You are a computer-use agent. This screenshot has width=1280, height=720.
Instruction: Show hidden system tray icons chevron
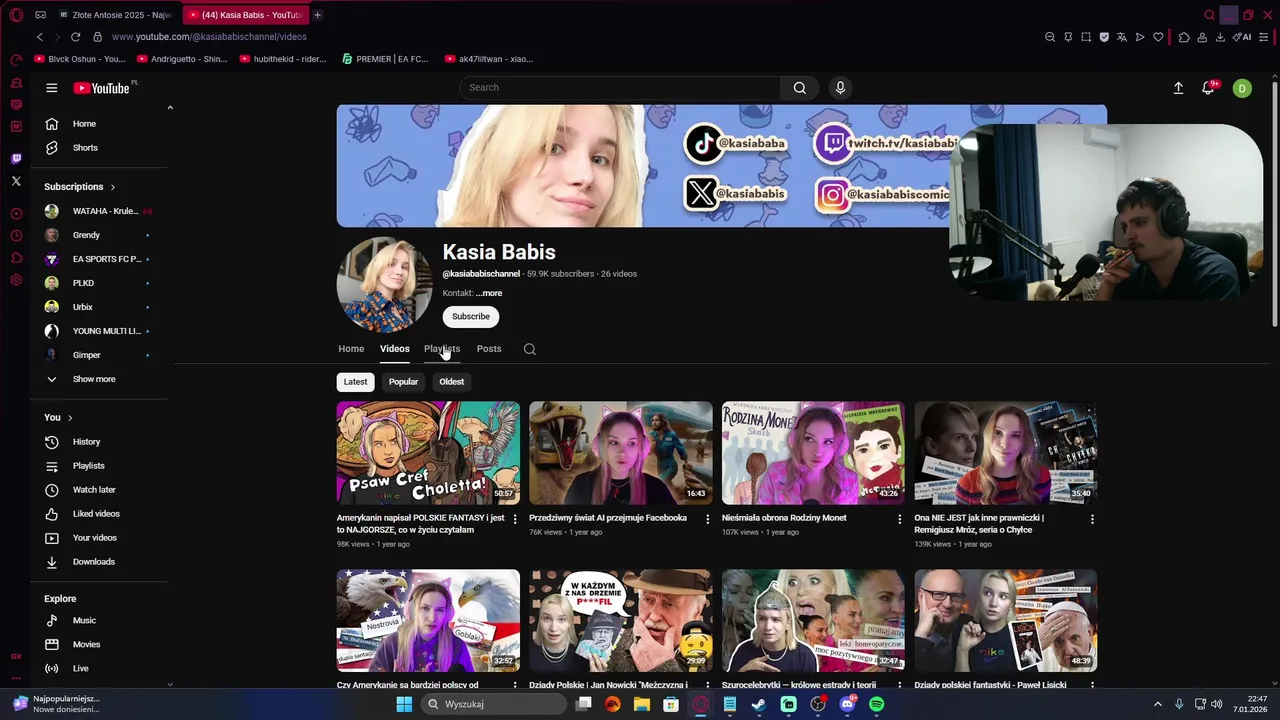(1158, 704)
